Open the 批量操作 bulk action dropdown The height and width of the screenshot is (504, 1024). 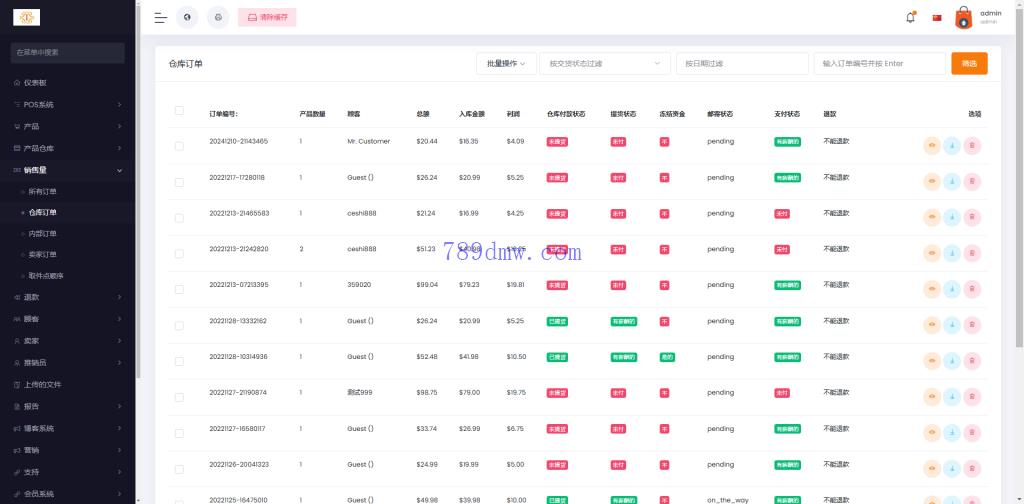point(506,63)
